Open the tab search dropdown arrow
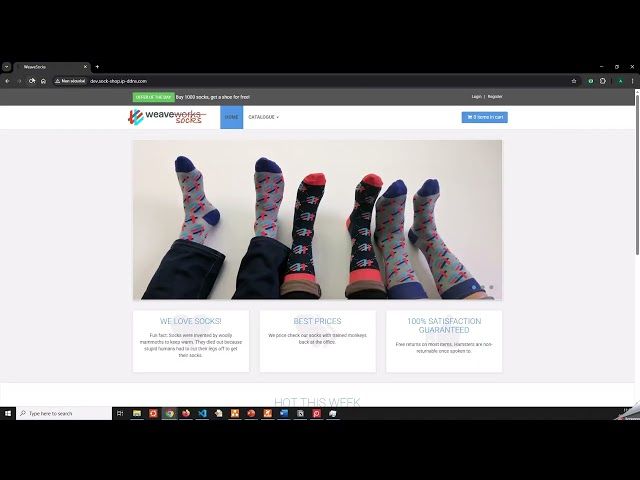 7,67
